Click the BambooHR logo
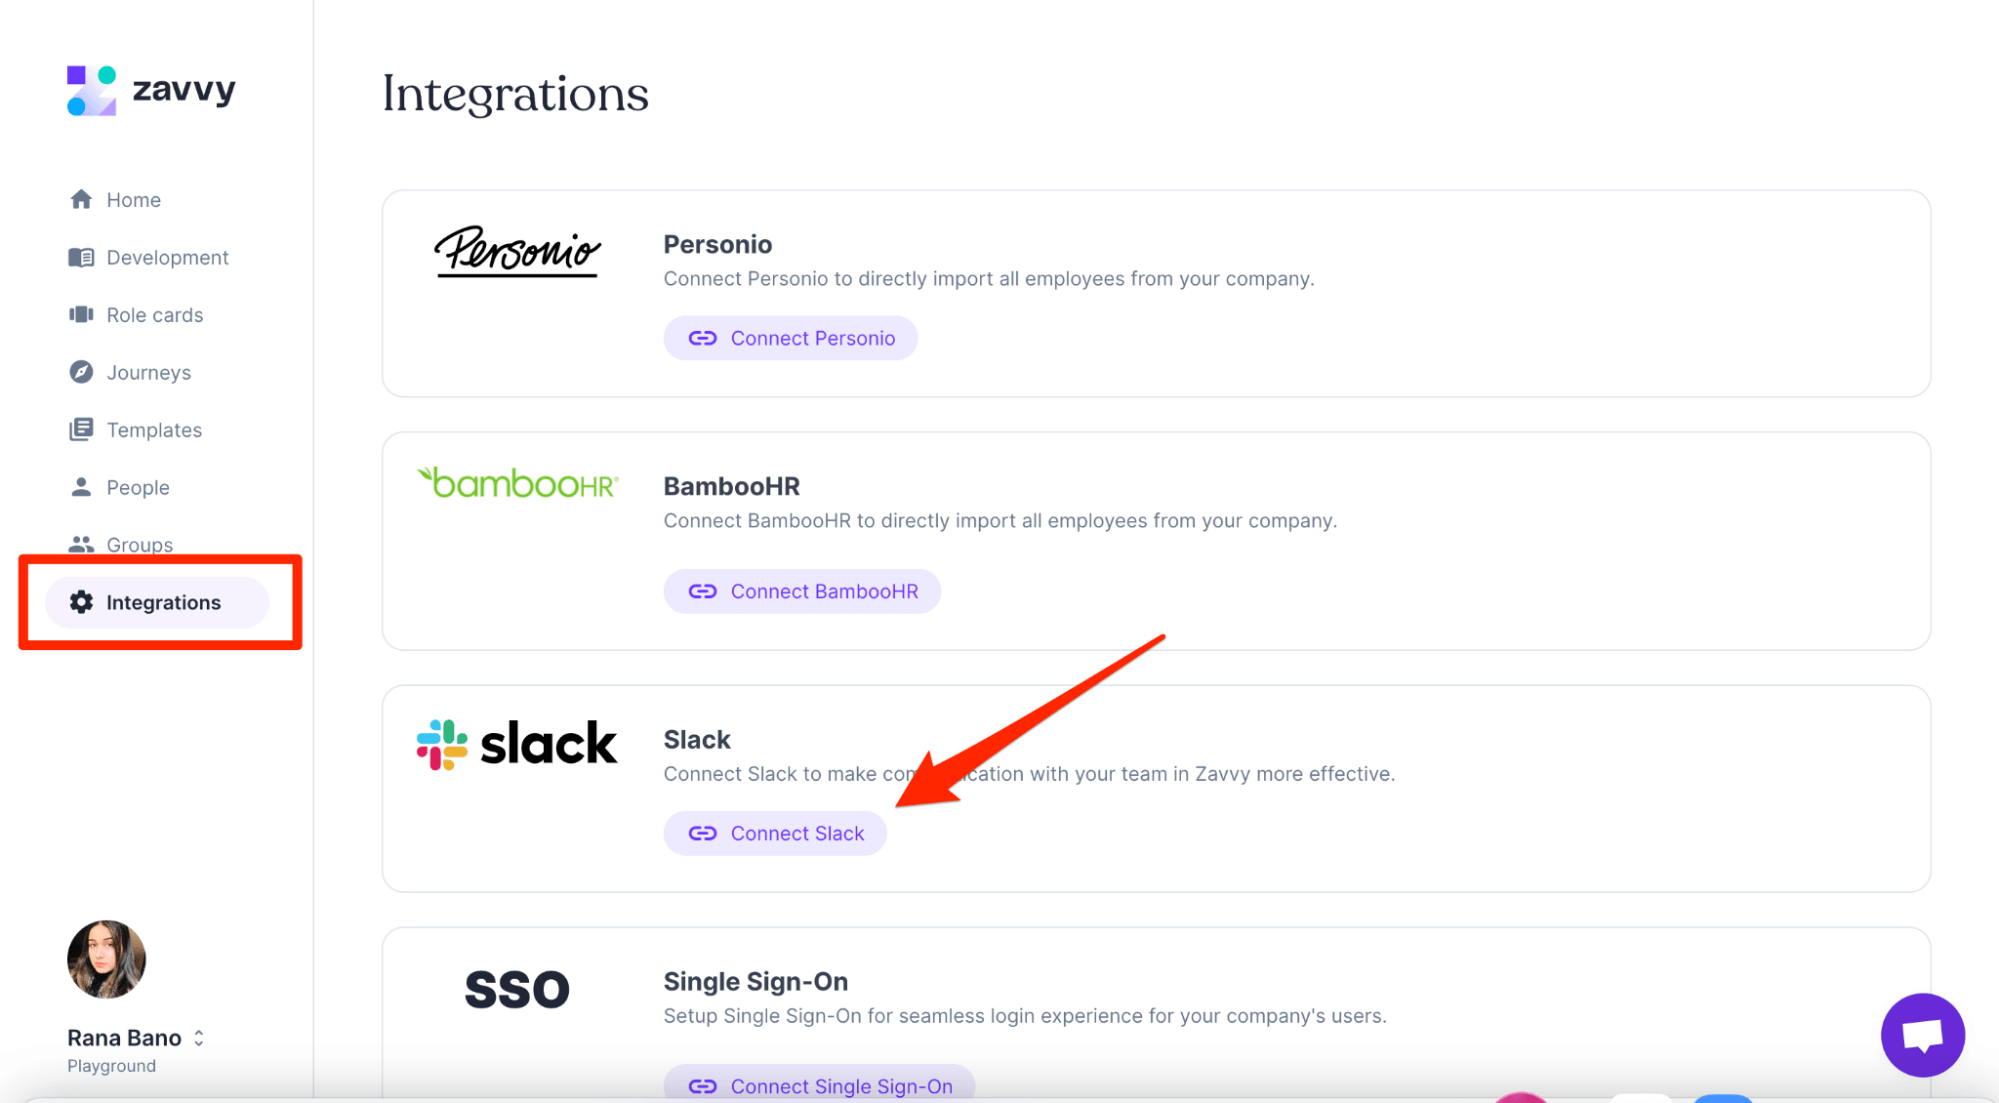Screen dimensions: 1999x1103 [517, 484]
